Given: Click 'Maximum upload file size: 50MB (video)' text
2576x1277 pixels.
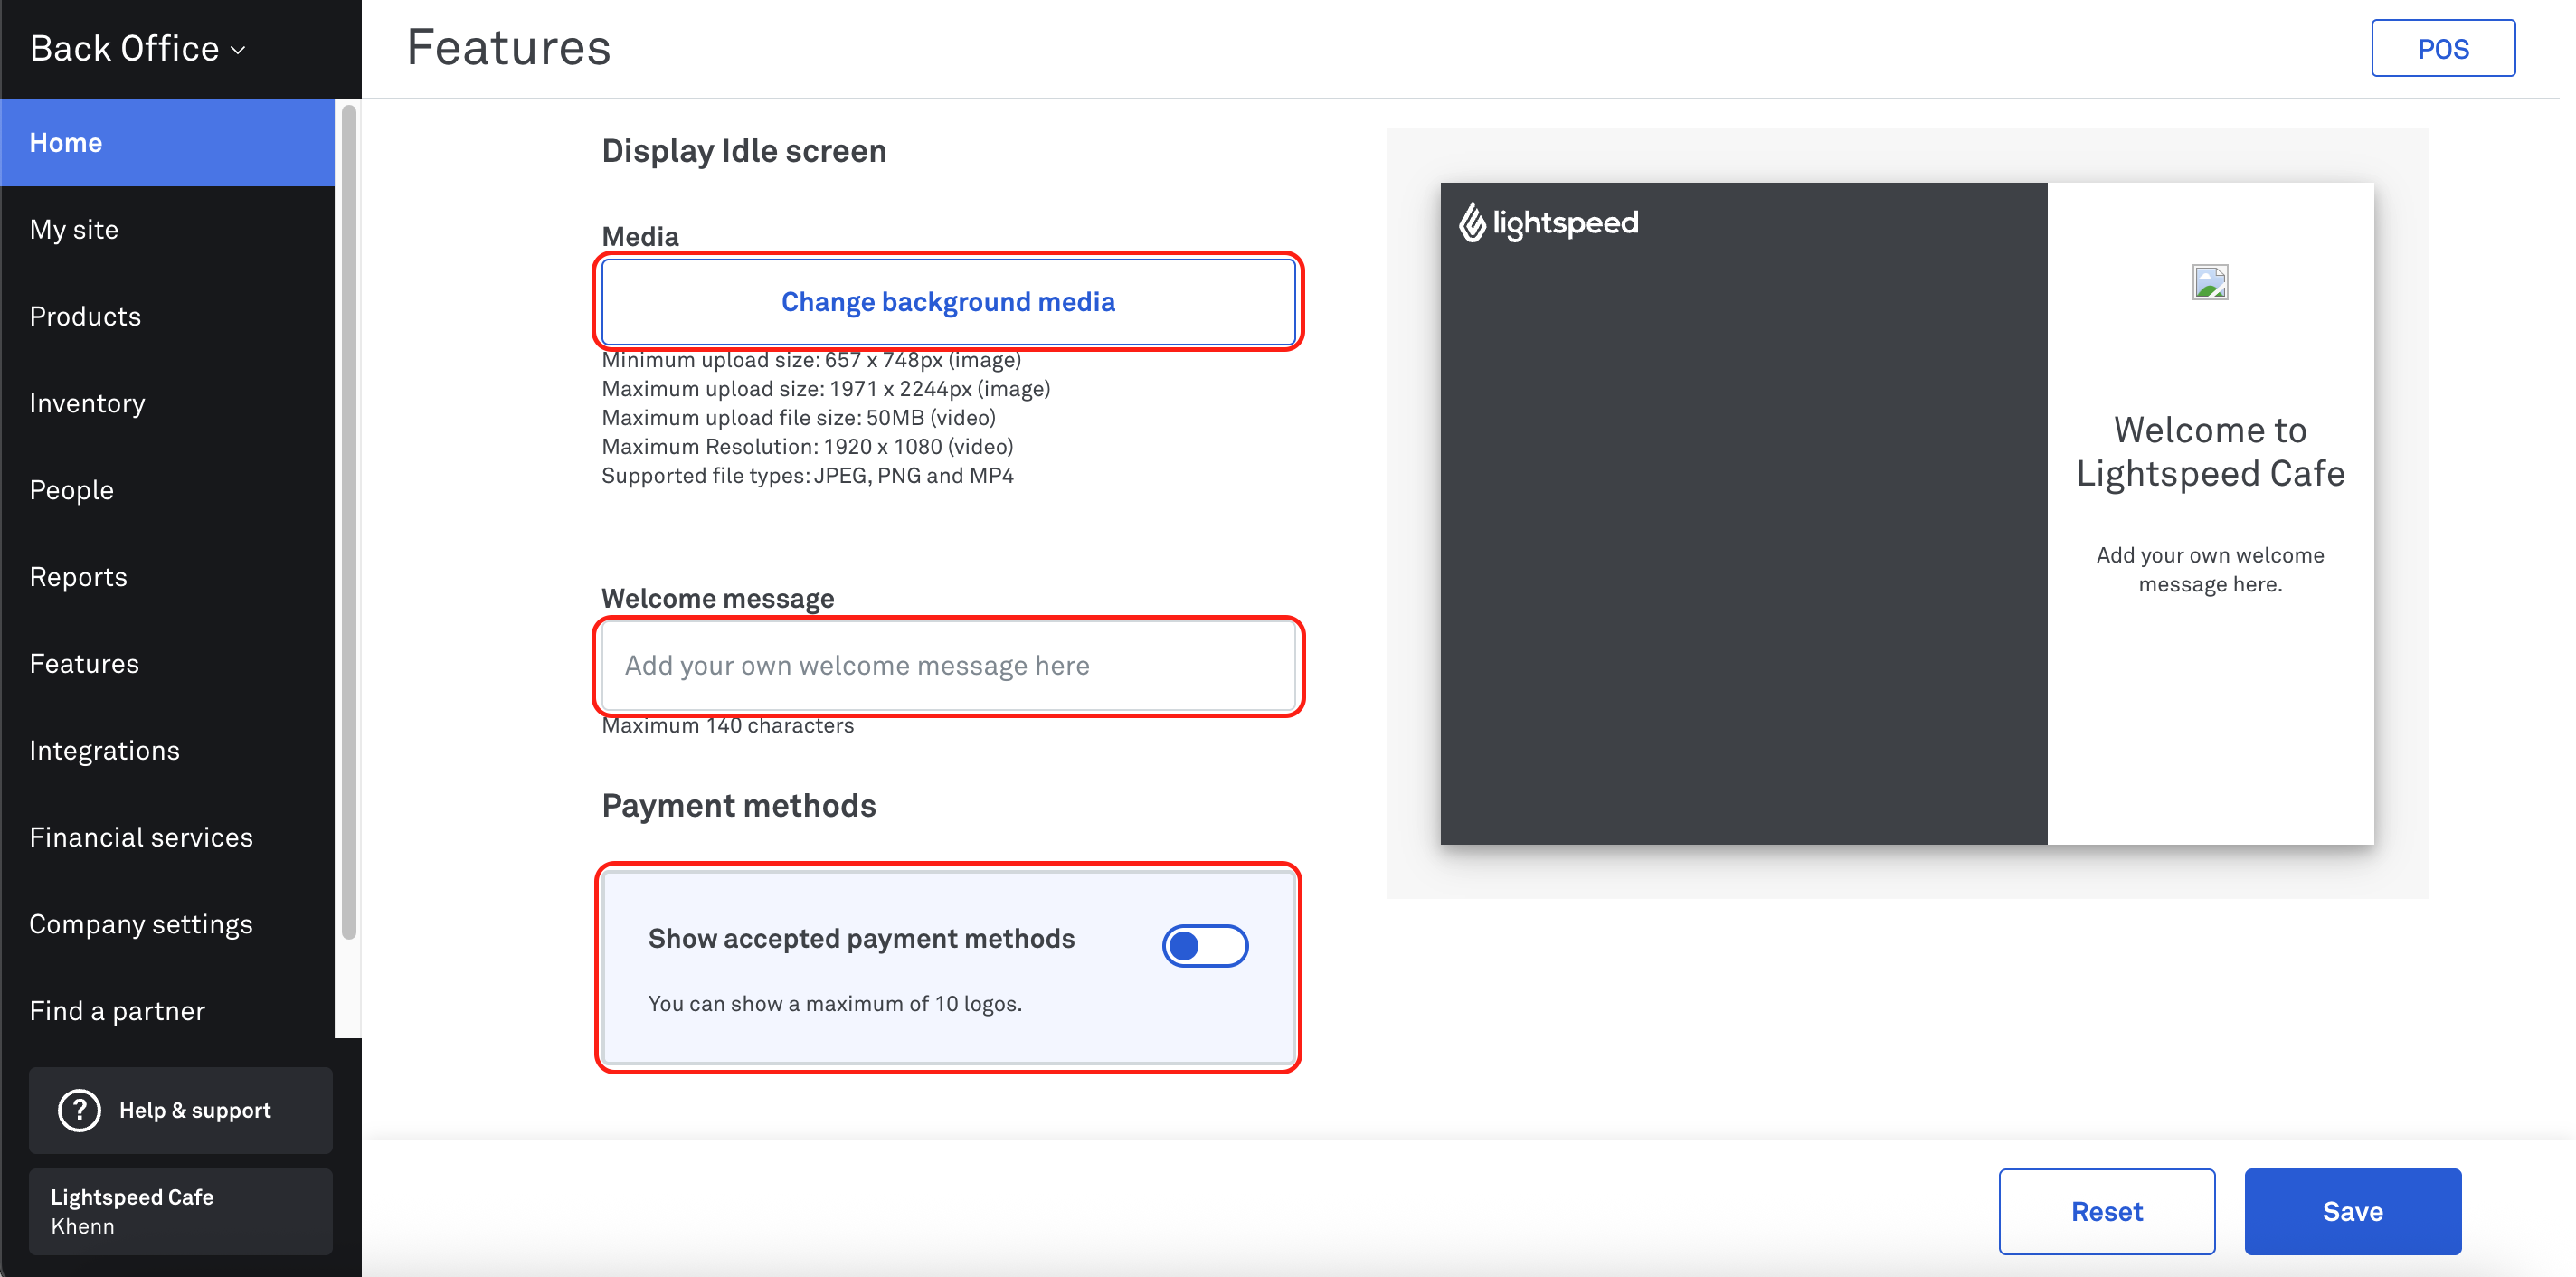Looking at the screenshot, I should (798, 418).
